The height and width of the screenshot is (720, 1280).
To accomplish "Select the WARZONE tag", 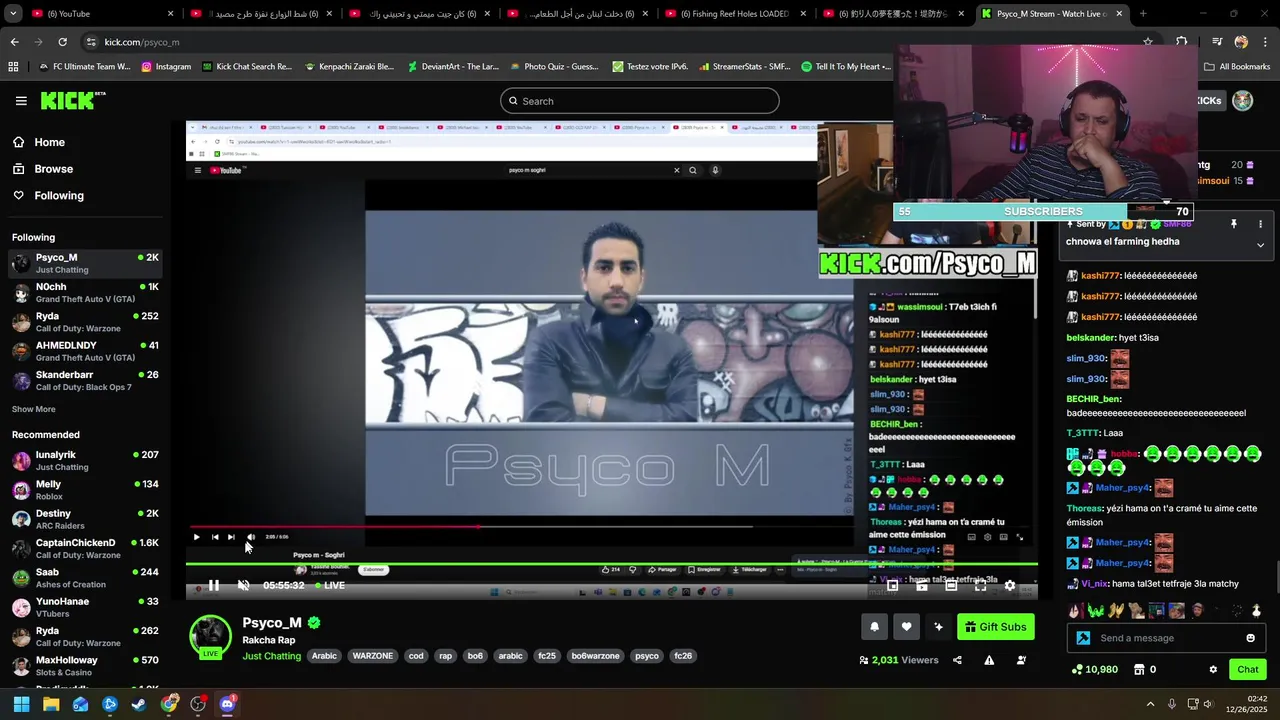I will (372, 656).
